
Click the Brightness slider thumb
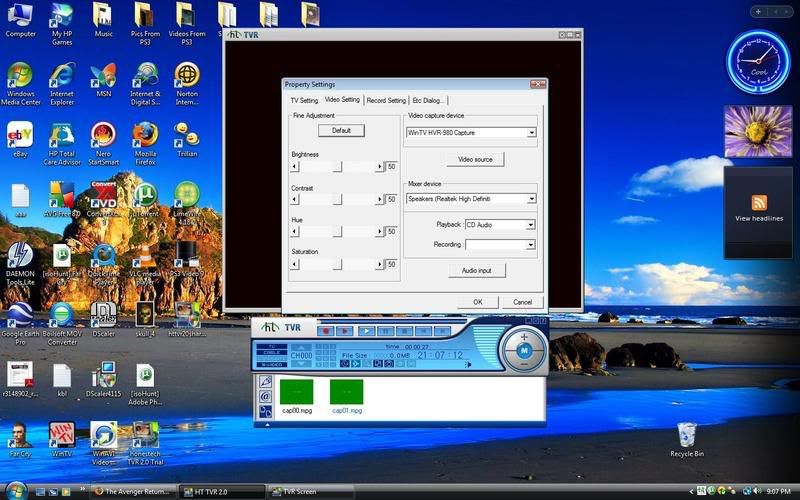coord(338,167)
